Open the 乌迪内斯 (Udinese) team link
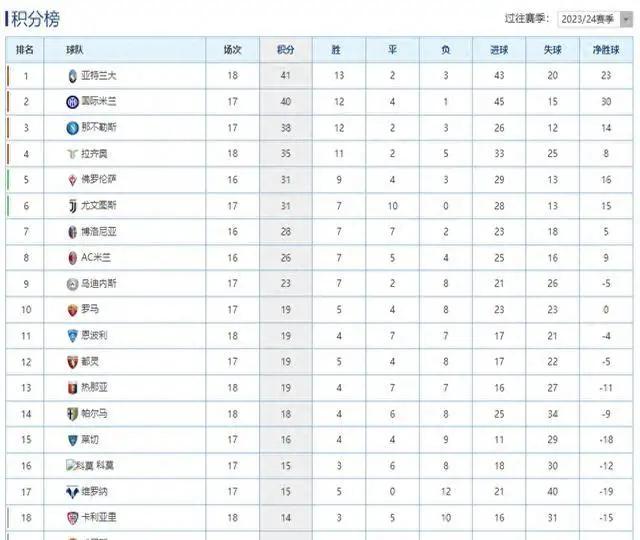 coord(98,284)
